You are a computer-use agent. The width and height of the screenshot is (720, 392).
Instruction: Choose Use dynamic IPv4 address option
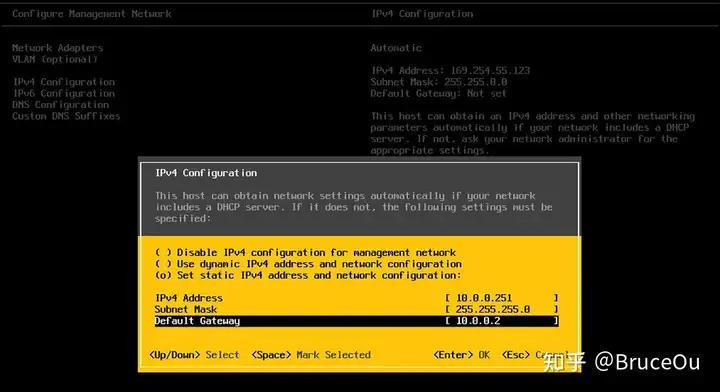(308, 264)
